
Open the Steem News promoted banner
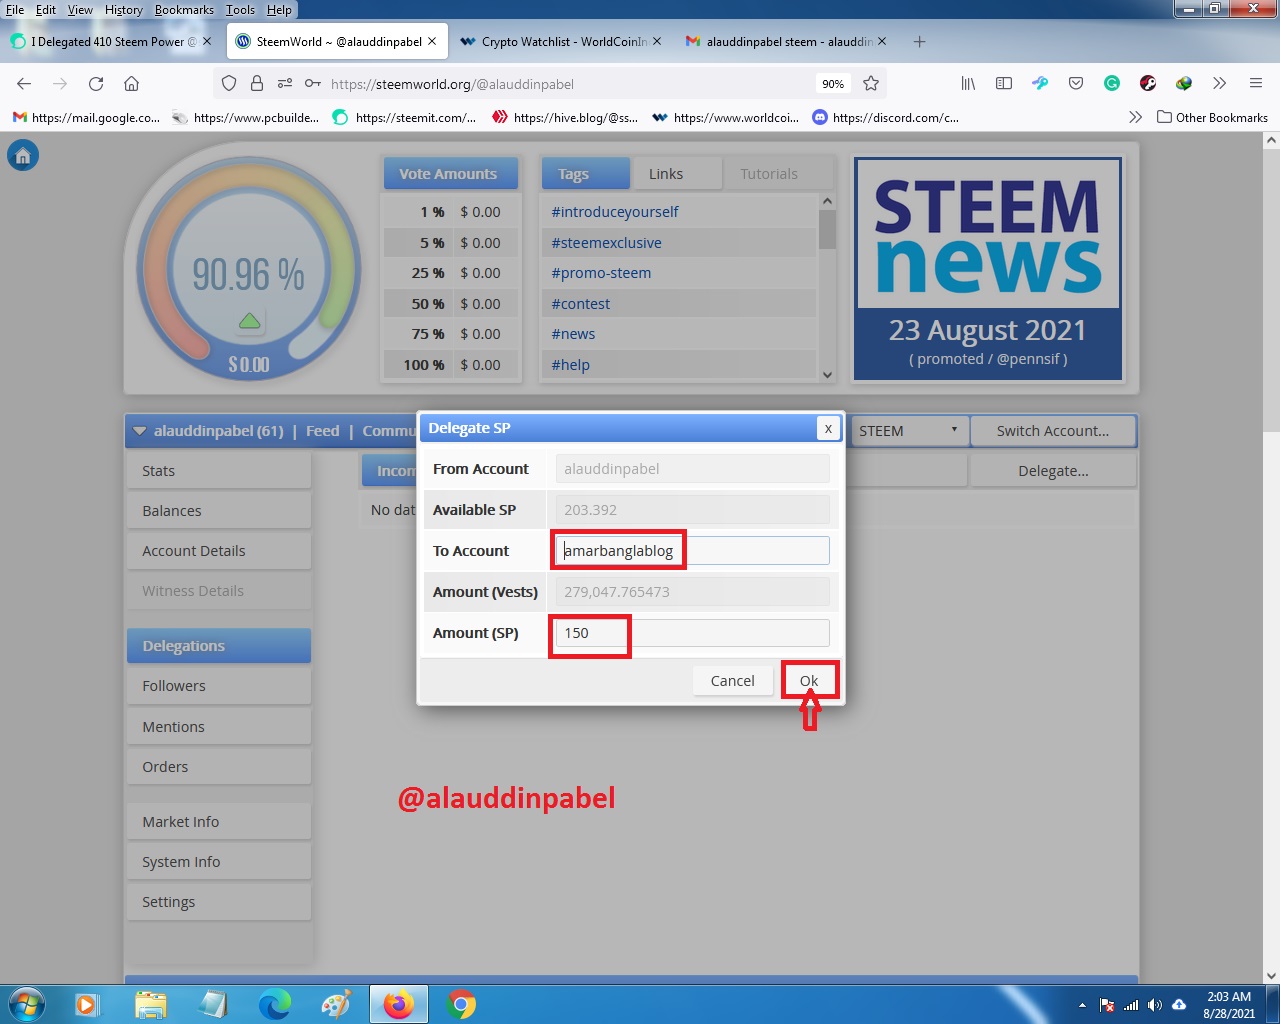click(988, 269)
